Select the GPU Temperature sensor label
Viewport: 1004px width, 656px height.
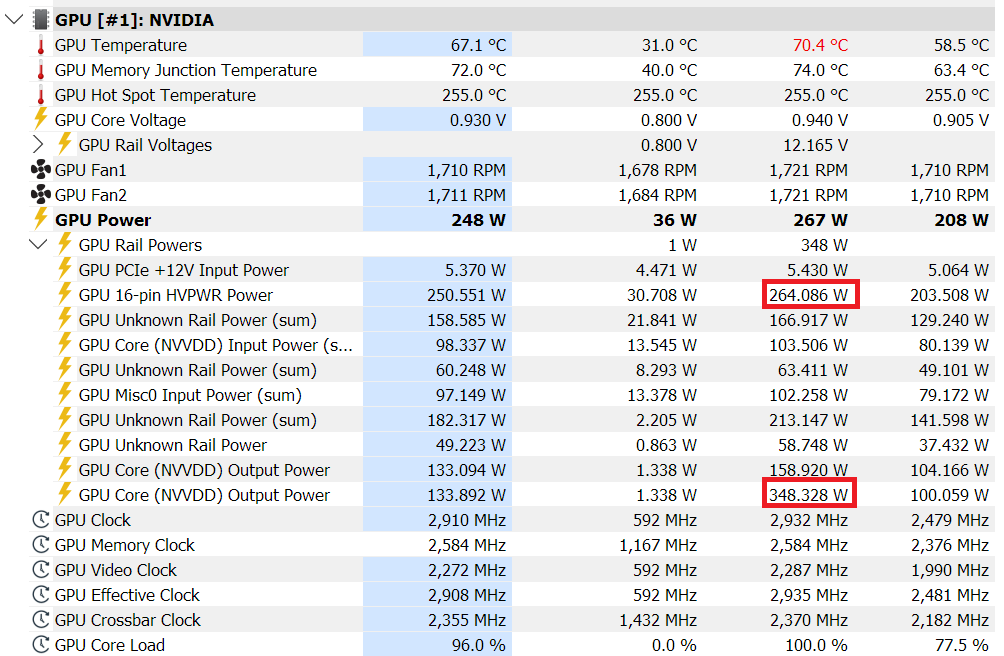(121, 45)
